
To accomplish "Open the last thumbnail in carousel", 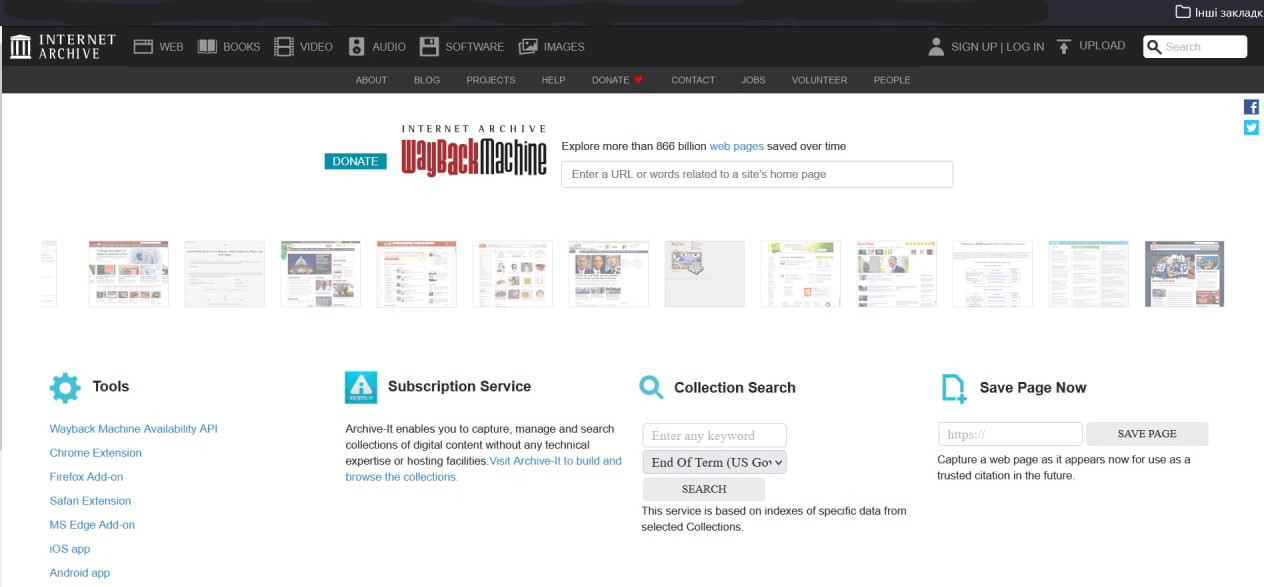I will coord(1184,273).
